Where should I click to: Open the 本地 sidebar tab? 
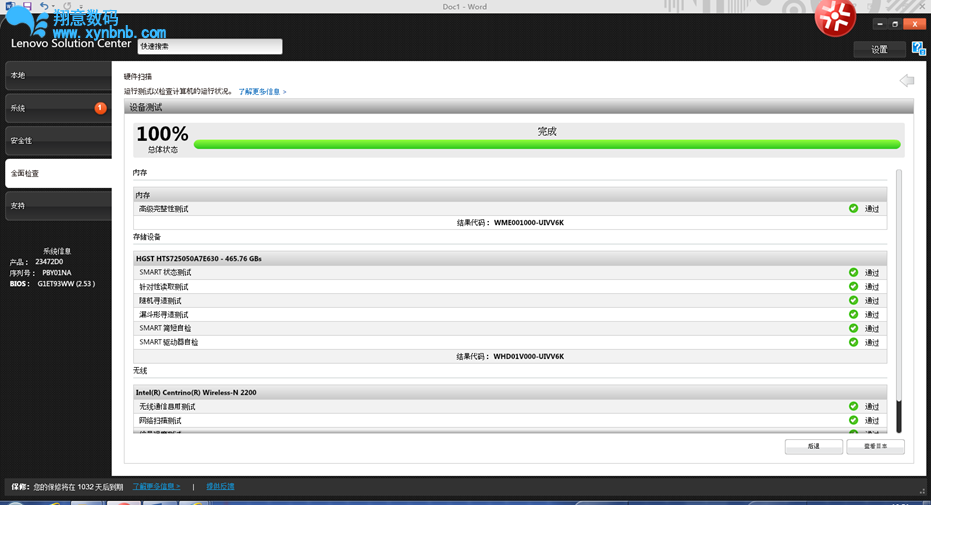click(x=58, y=75)
